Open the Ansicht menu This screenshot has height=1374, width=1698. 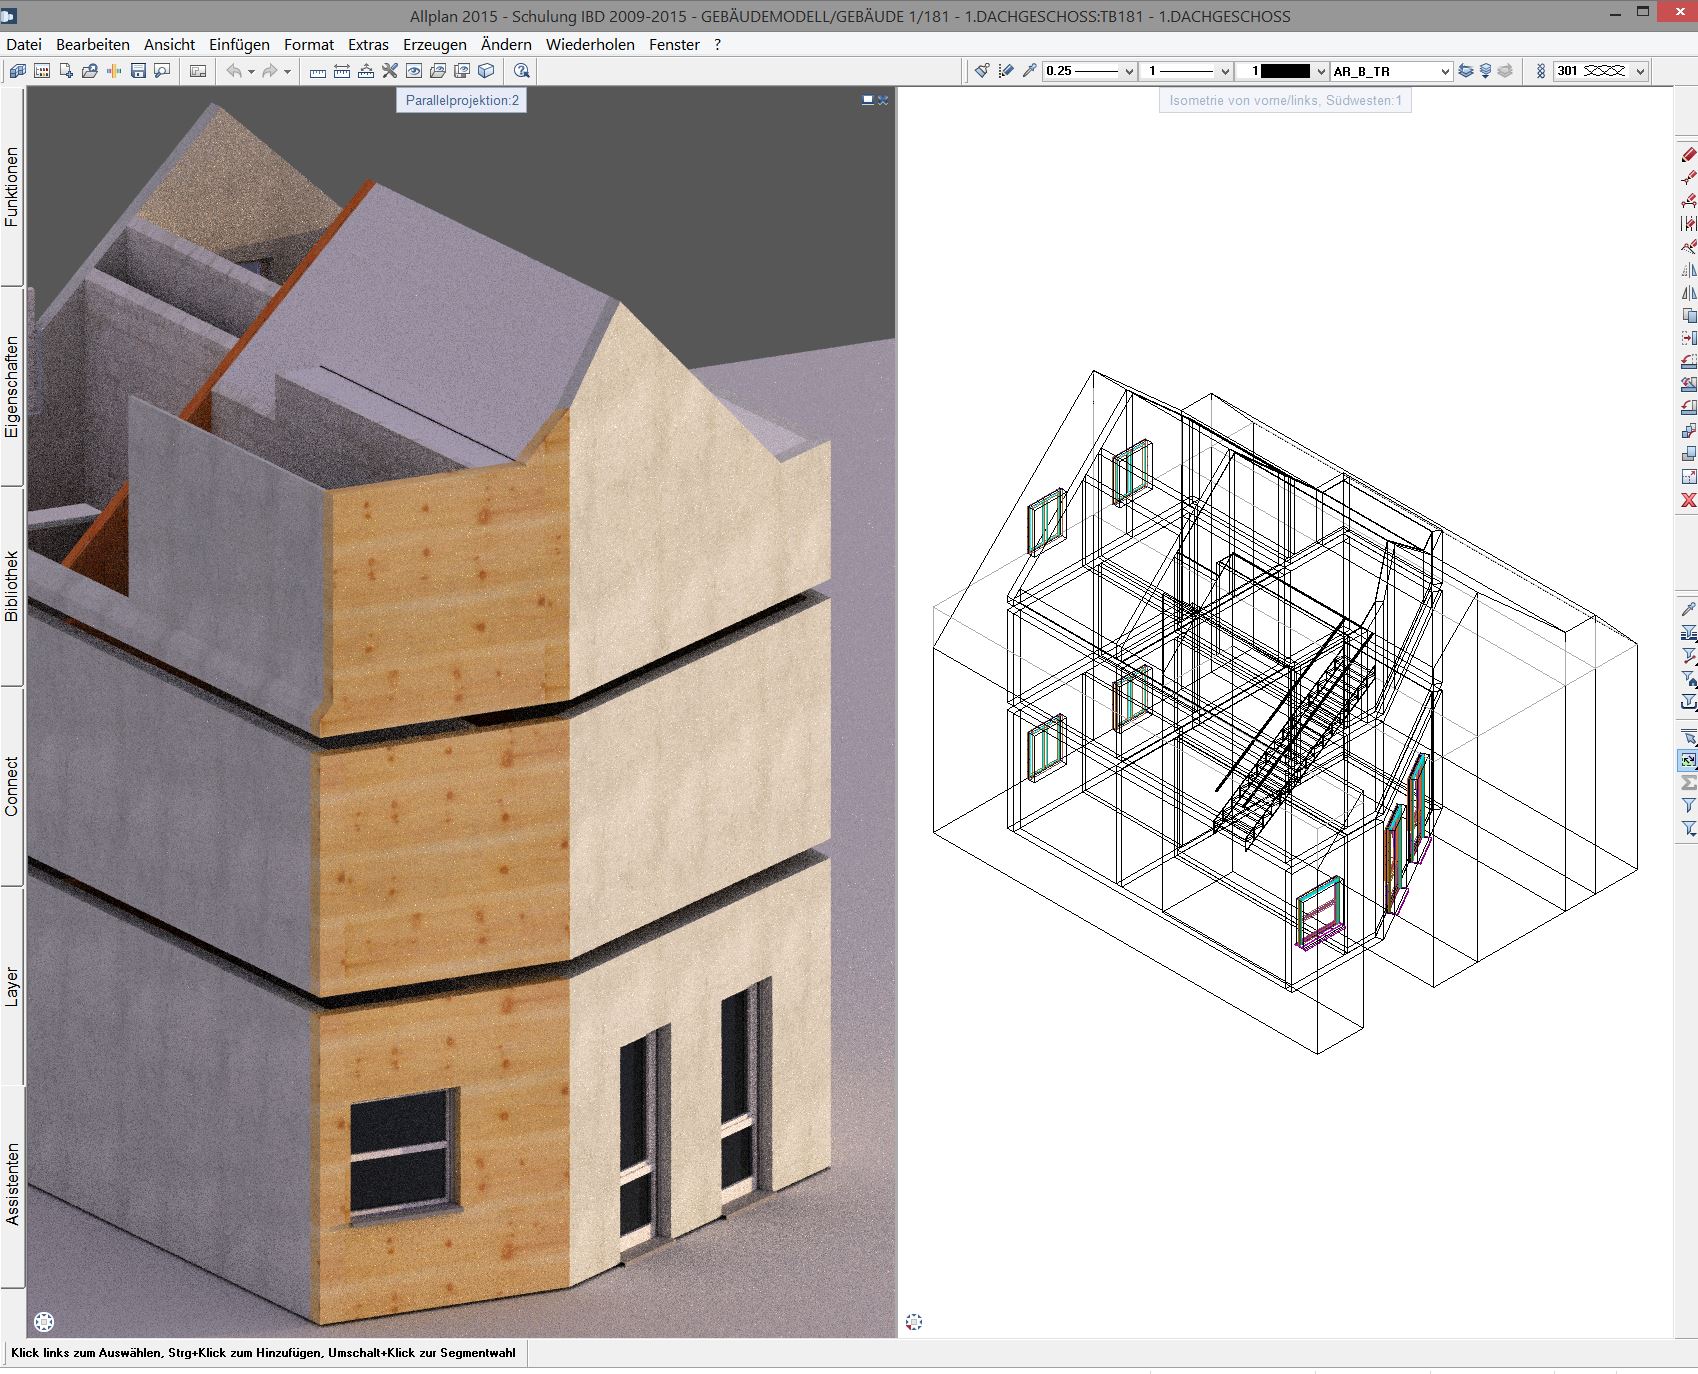tap(169, 44)
